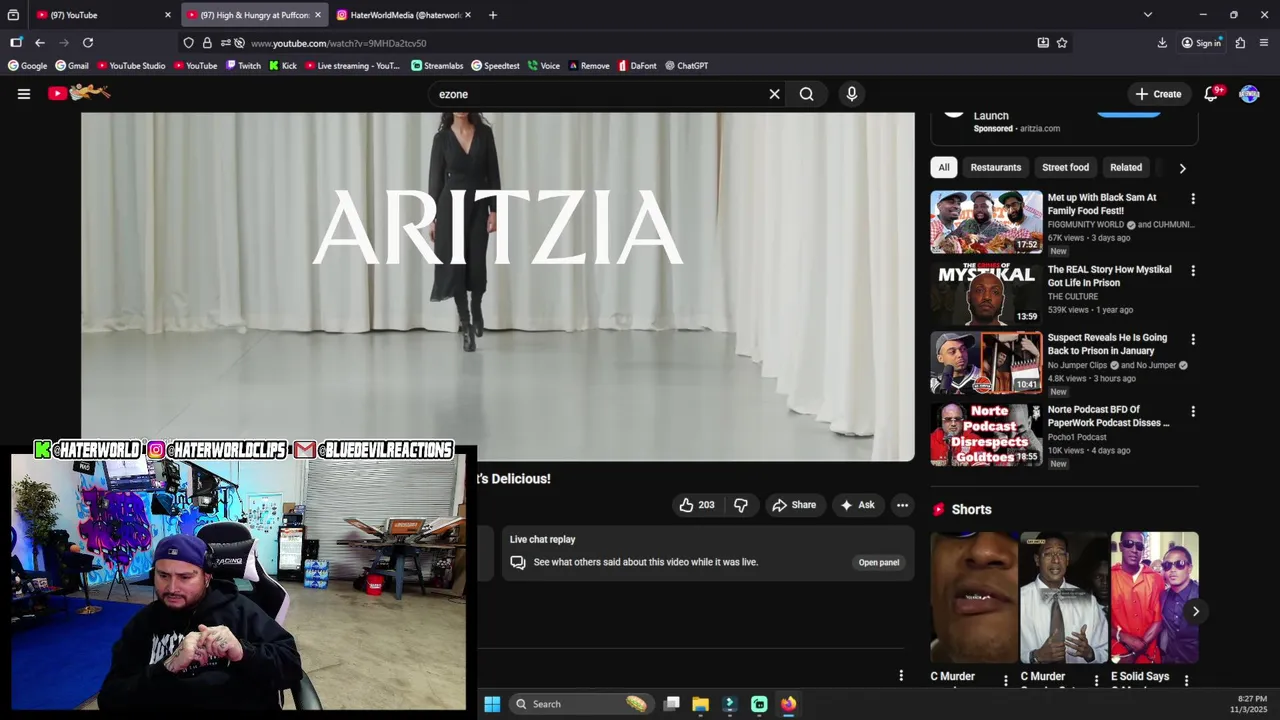The width and height of the screenshot is (1280, 720).
Task: Switch to Firefox in the taskbar
Action: (788, 704)
